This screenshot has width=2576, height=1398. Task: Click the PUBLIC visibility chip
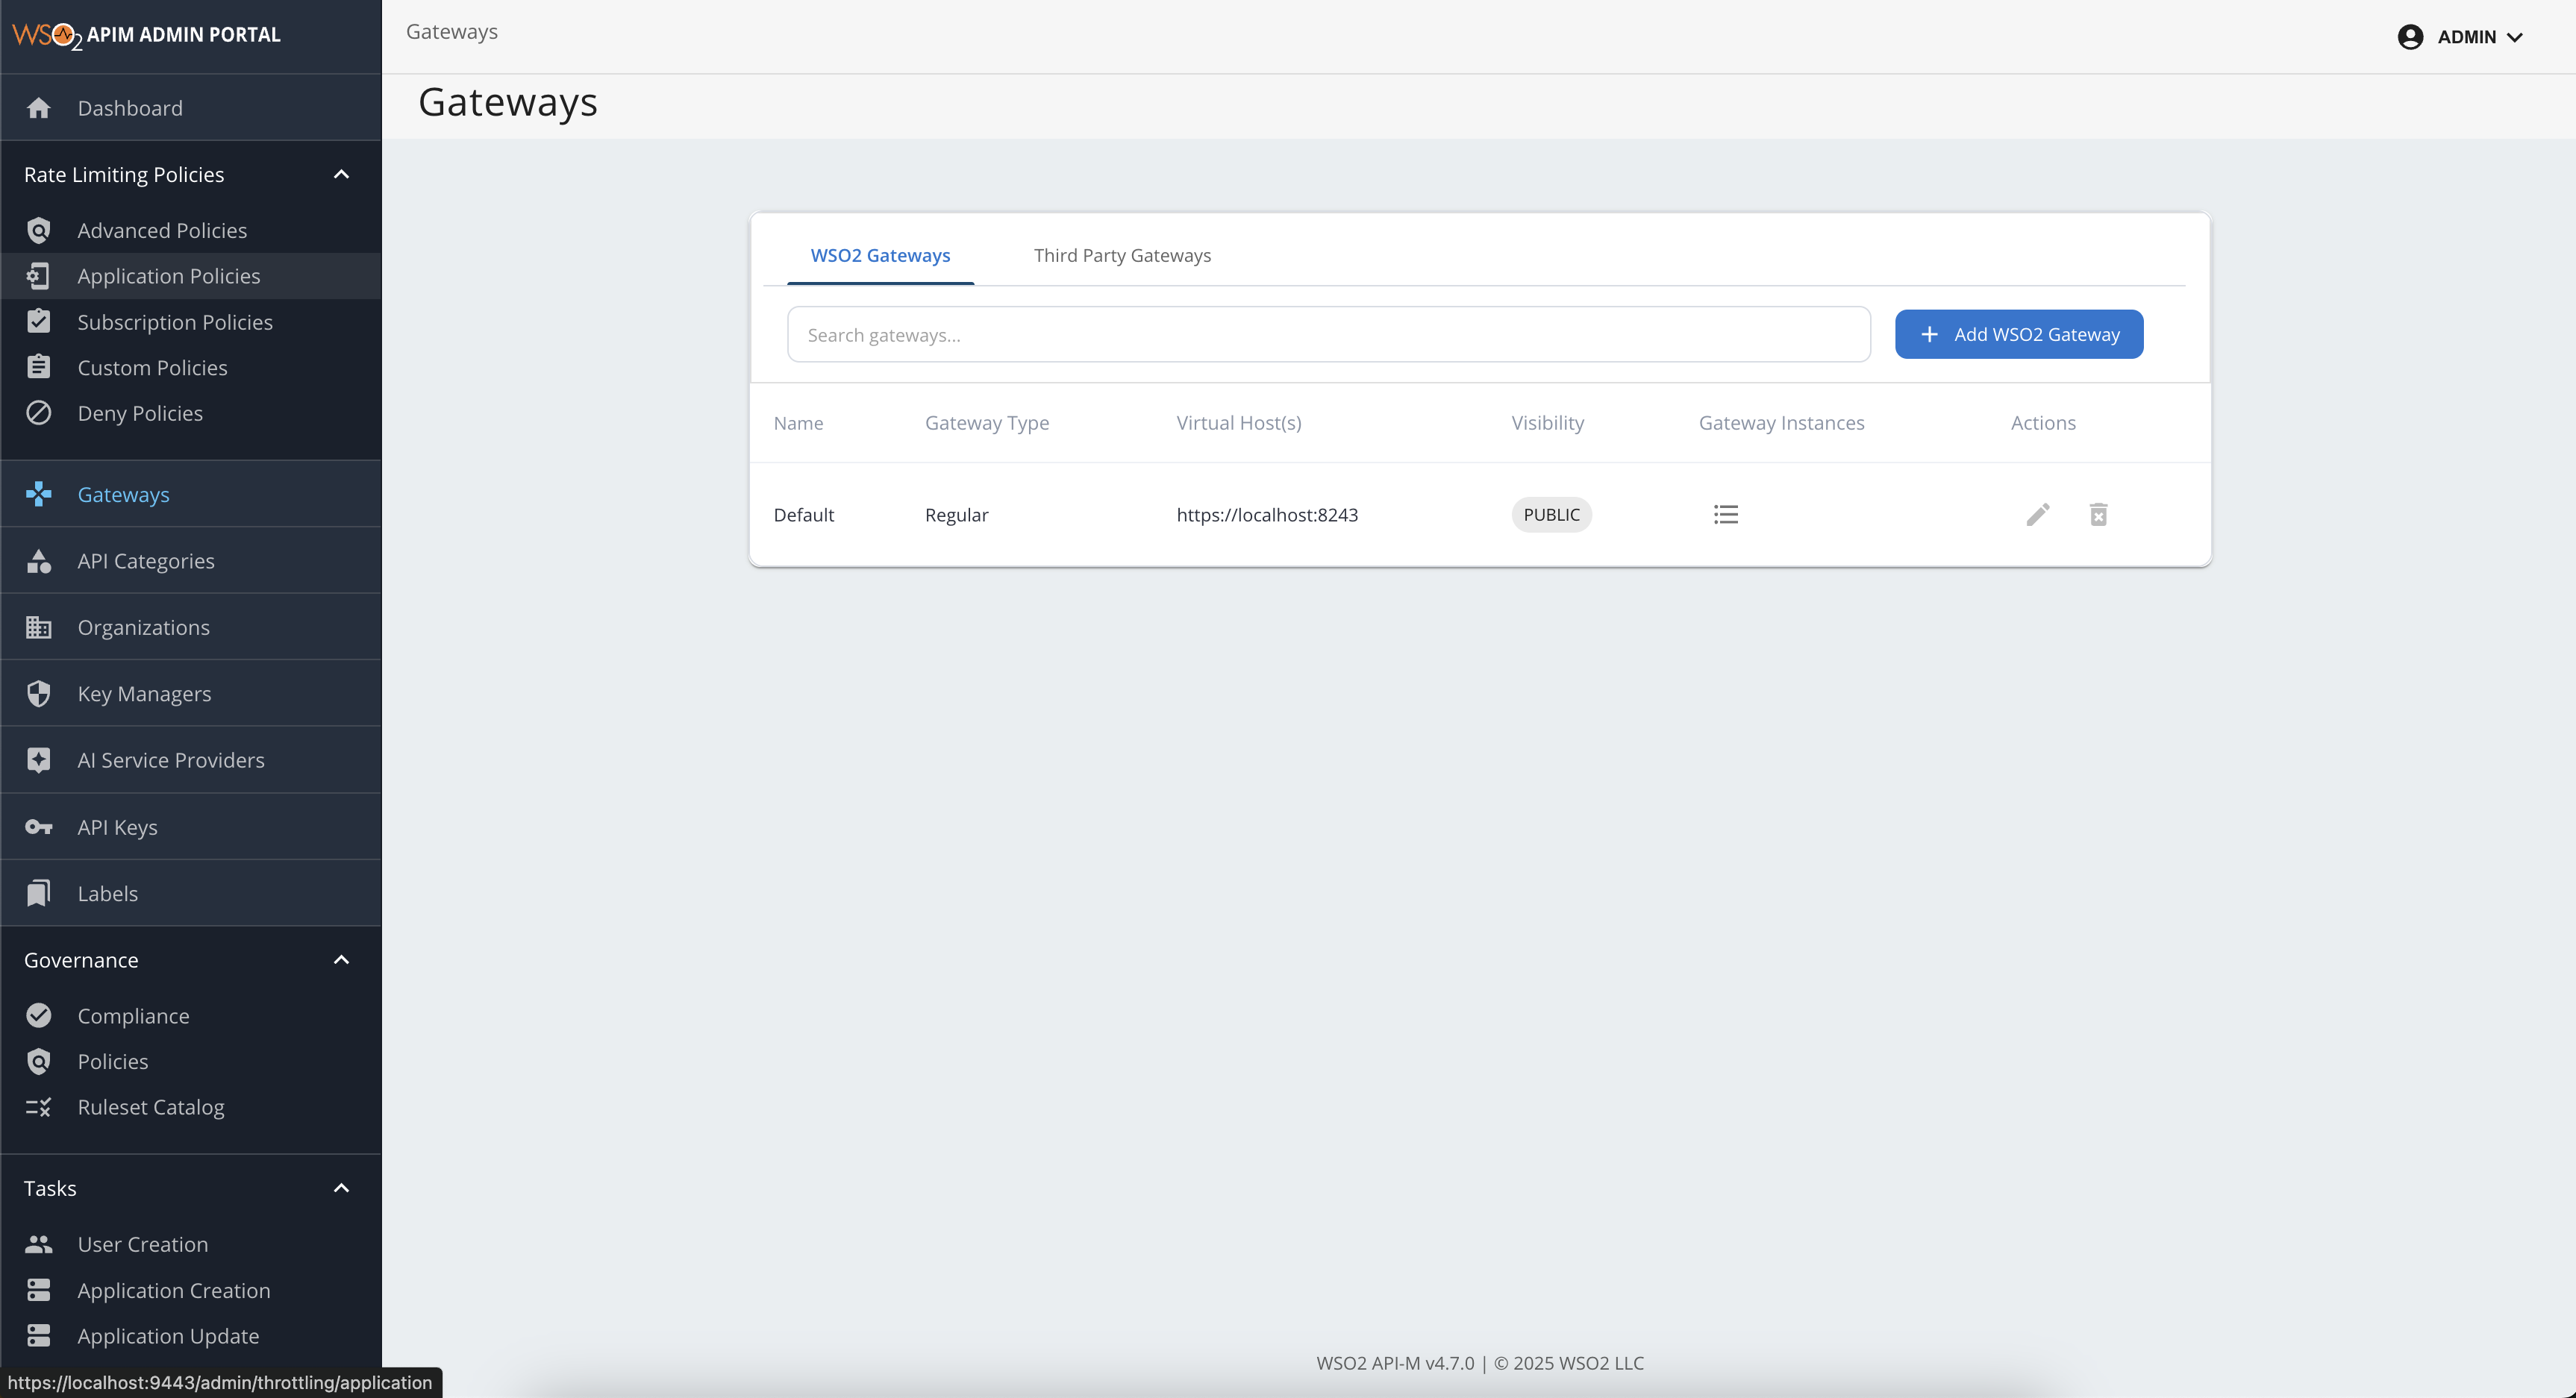tap(1551, 515)
